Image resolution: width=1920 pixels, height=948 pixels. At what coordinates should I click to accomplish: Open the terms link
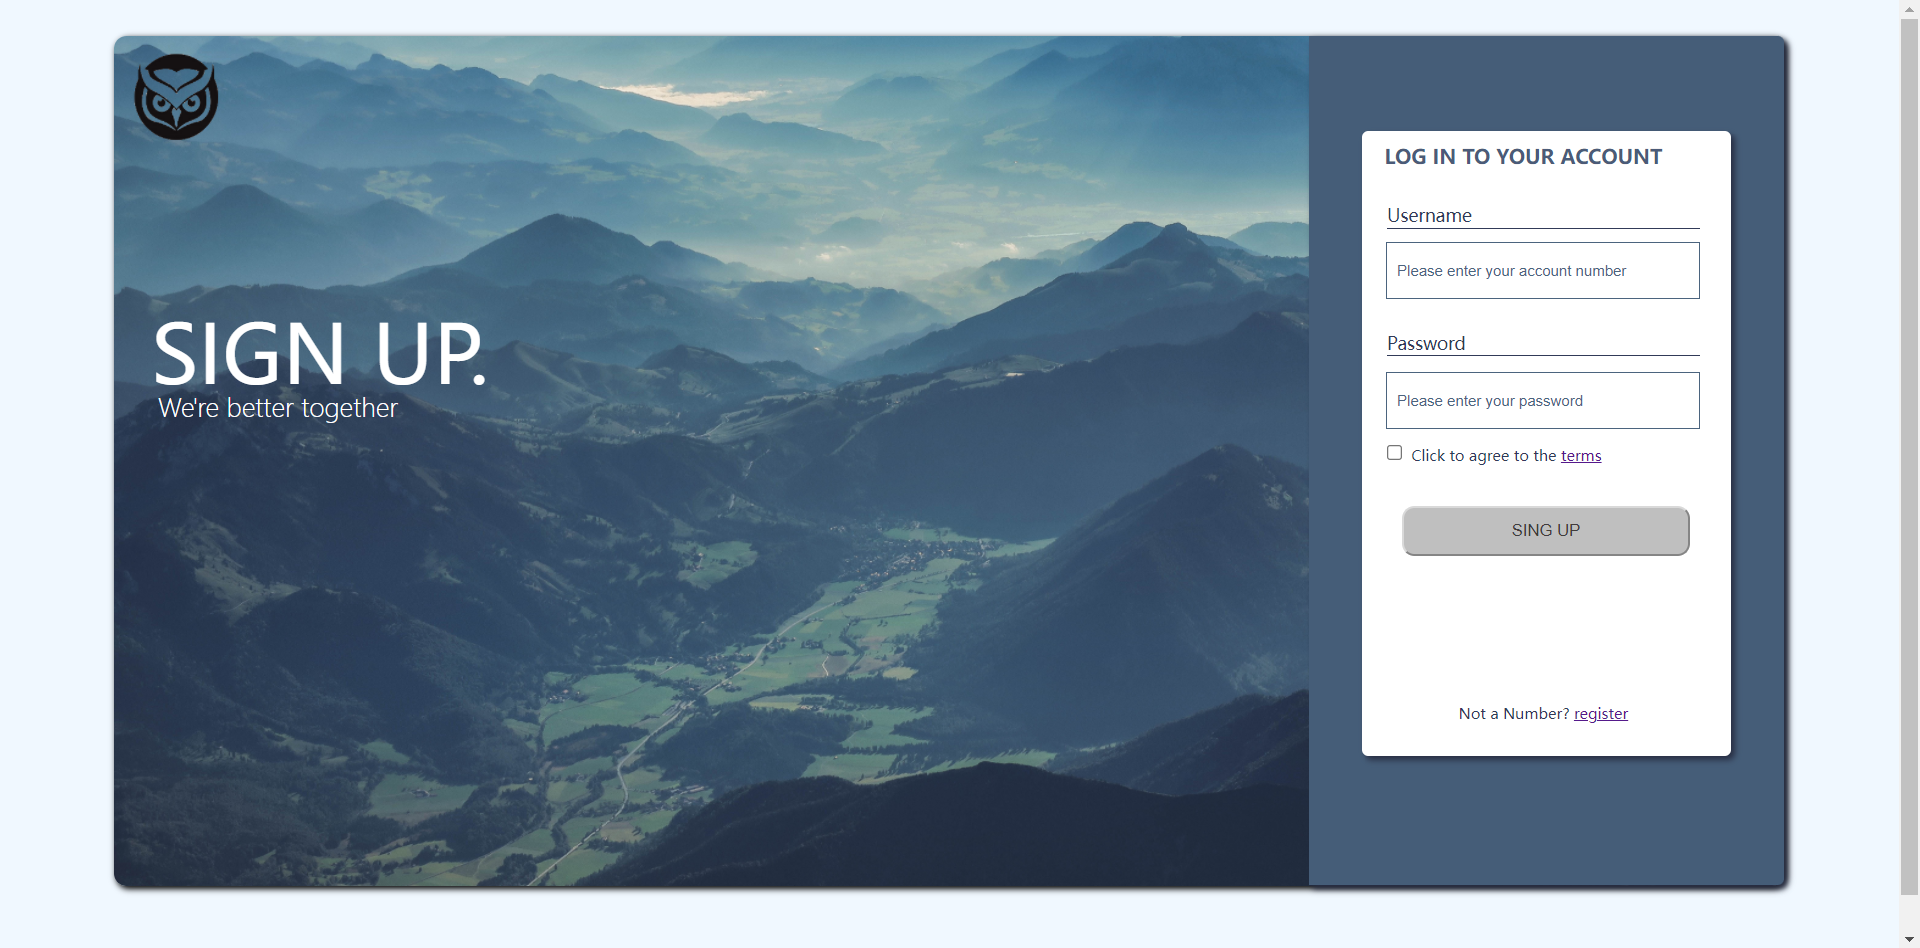[x=1581, y=456]
